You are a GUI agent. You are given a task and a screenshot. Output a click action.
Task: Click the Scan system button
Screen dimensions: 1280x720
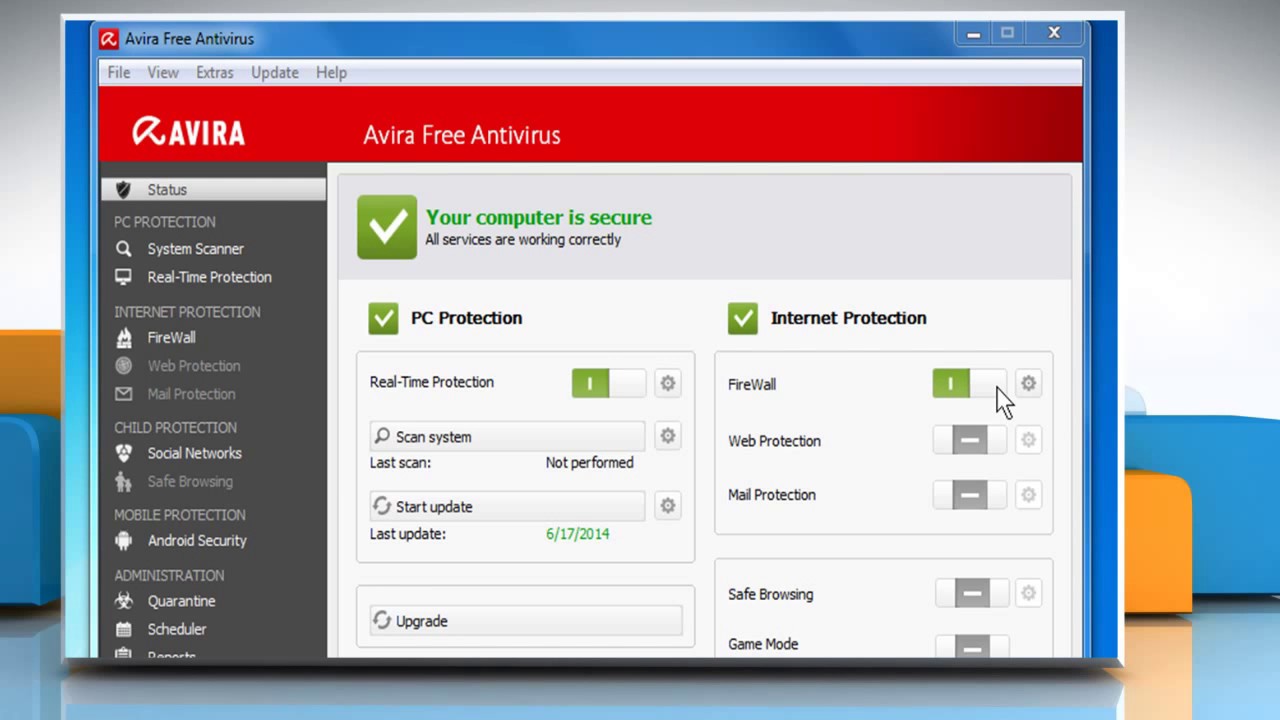tap(507, 436)
